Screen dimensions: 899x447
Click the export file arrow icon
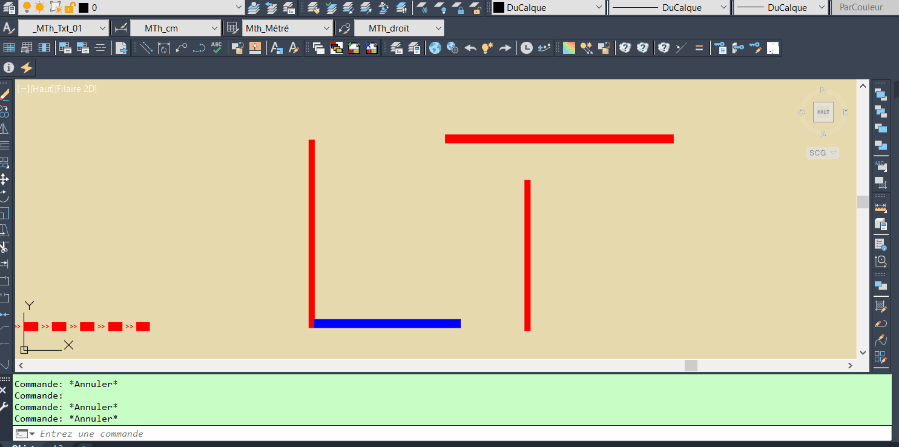(121, 48)
